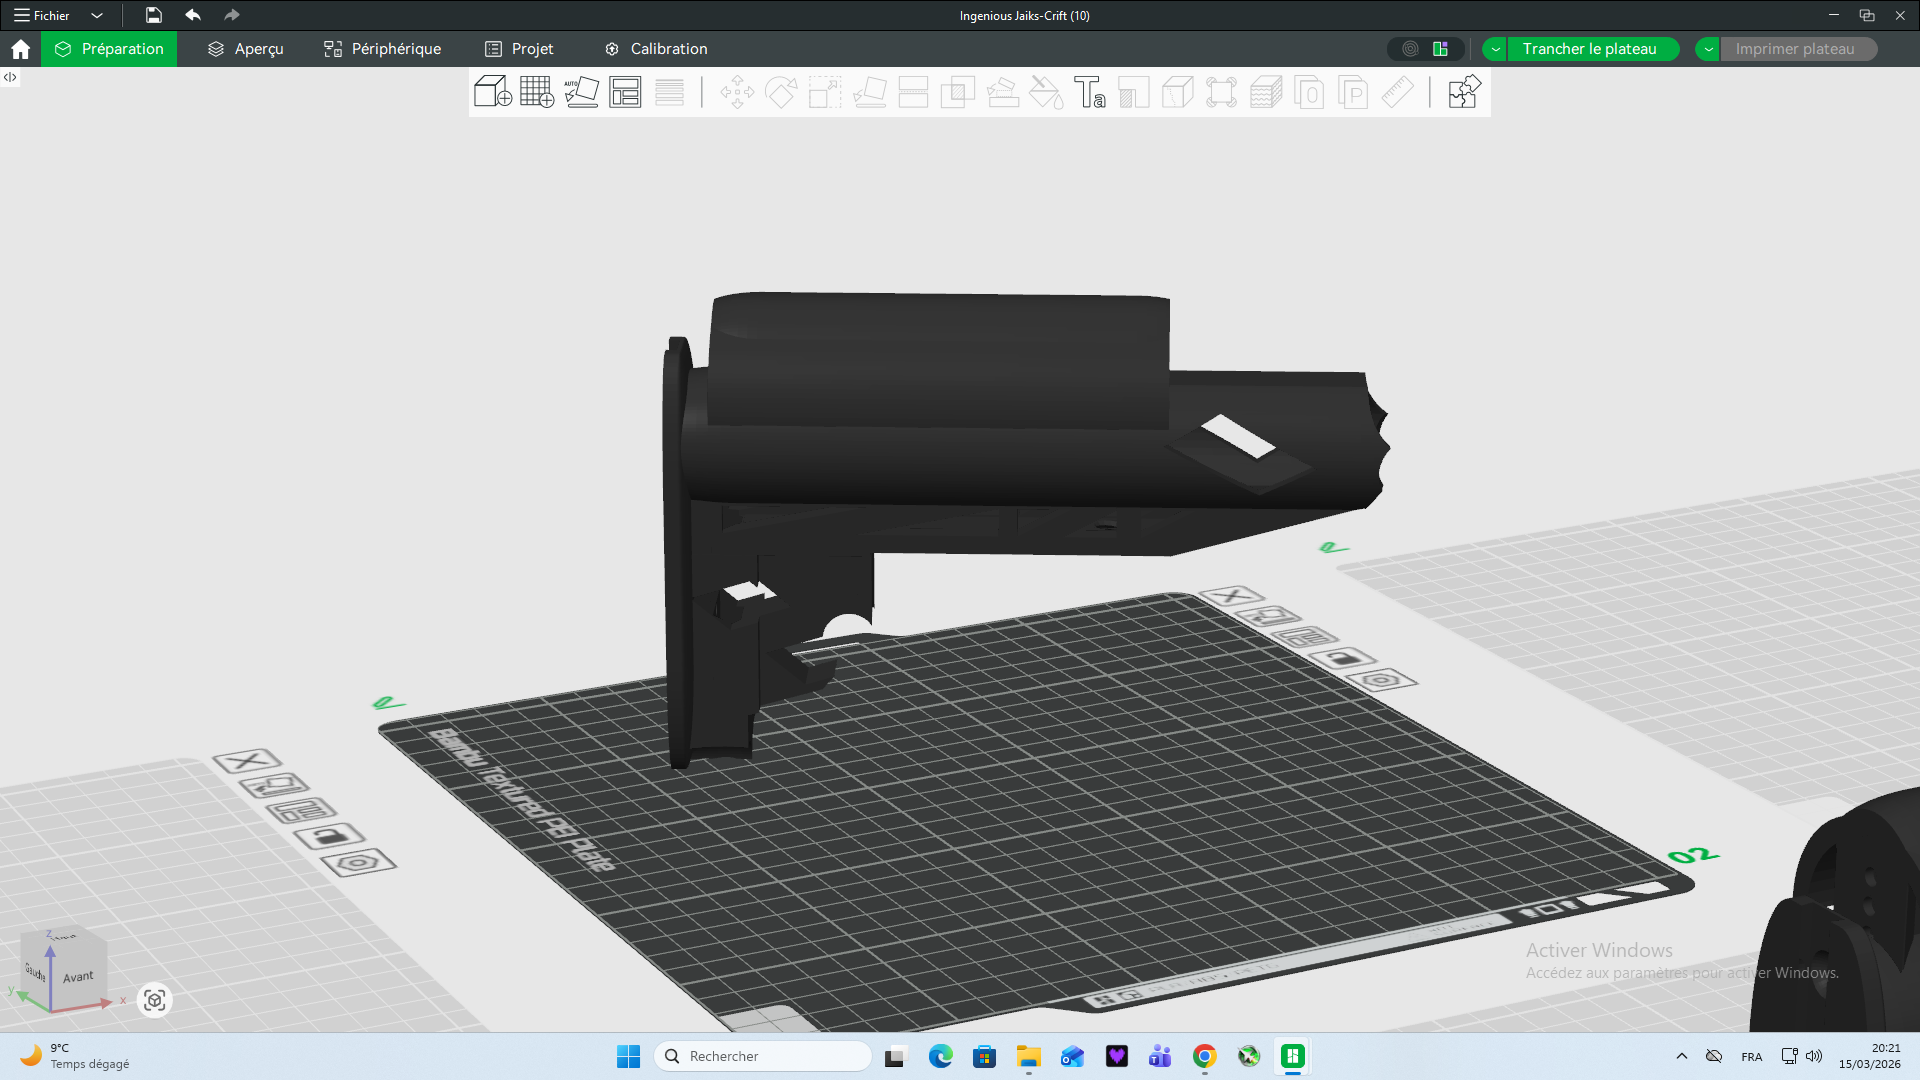Click the cube with dotted seam icon
This screenshot has height=1080, width=1920.
1178,92
